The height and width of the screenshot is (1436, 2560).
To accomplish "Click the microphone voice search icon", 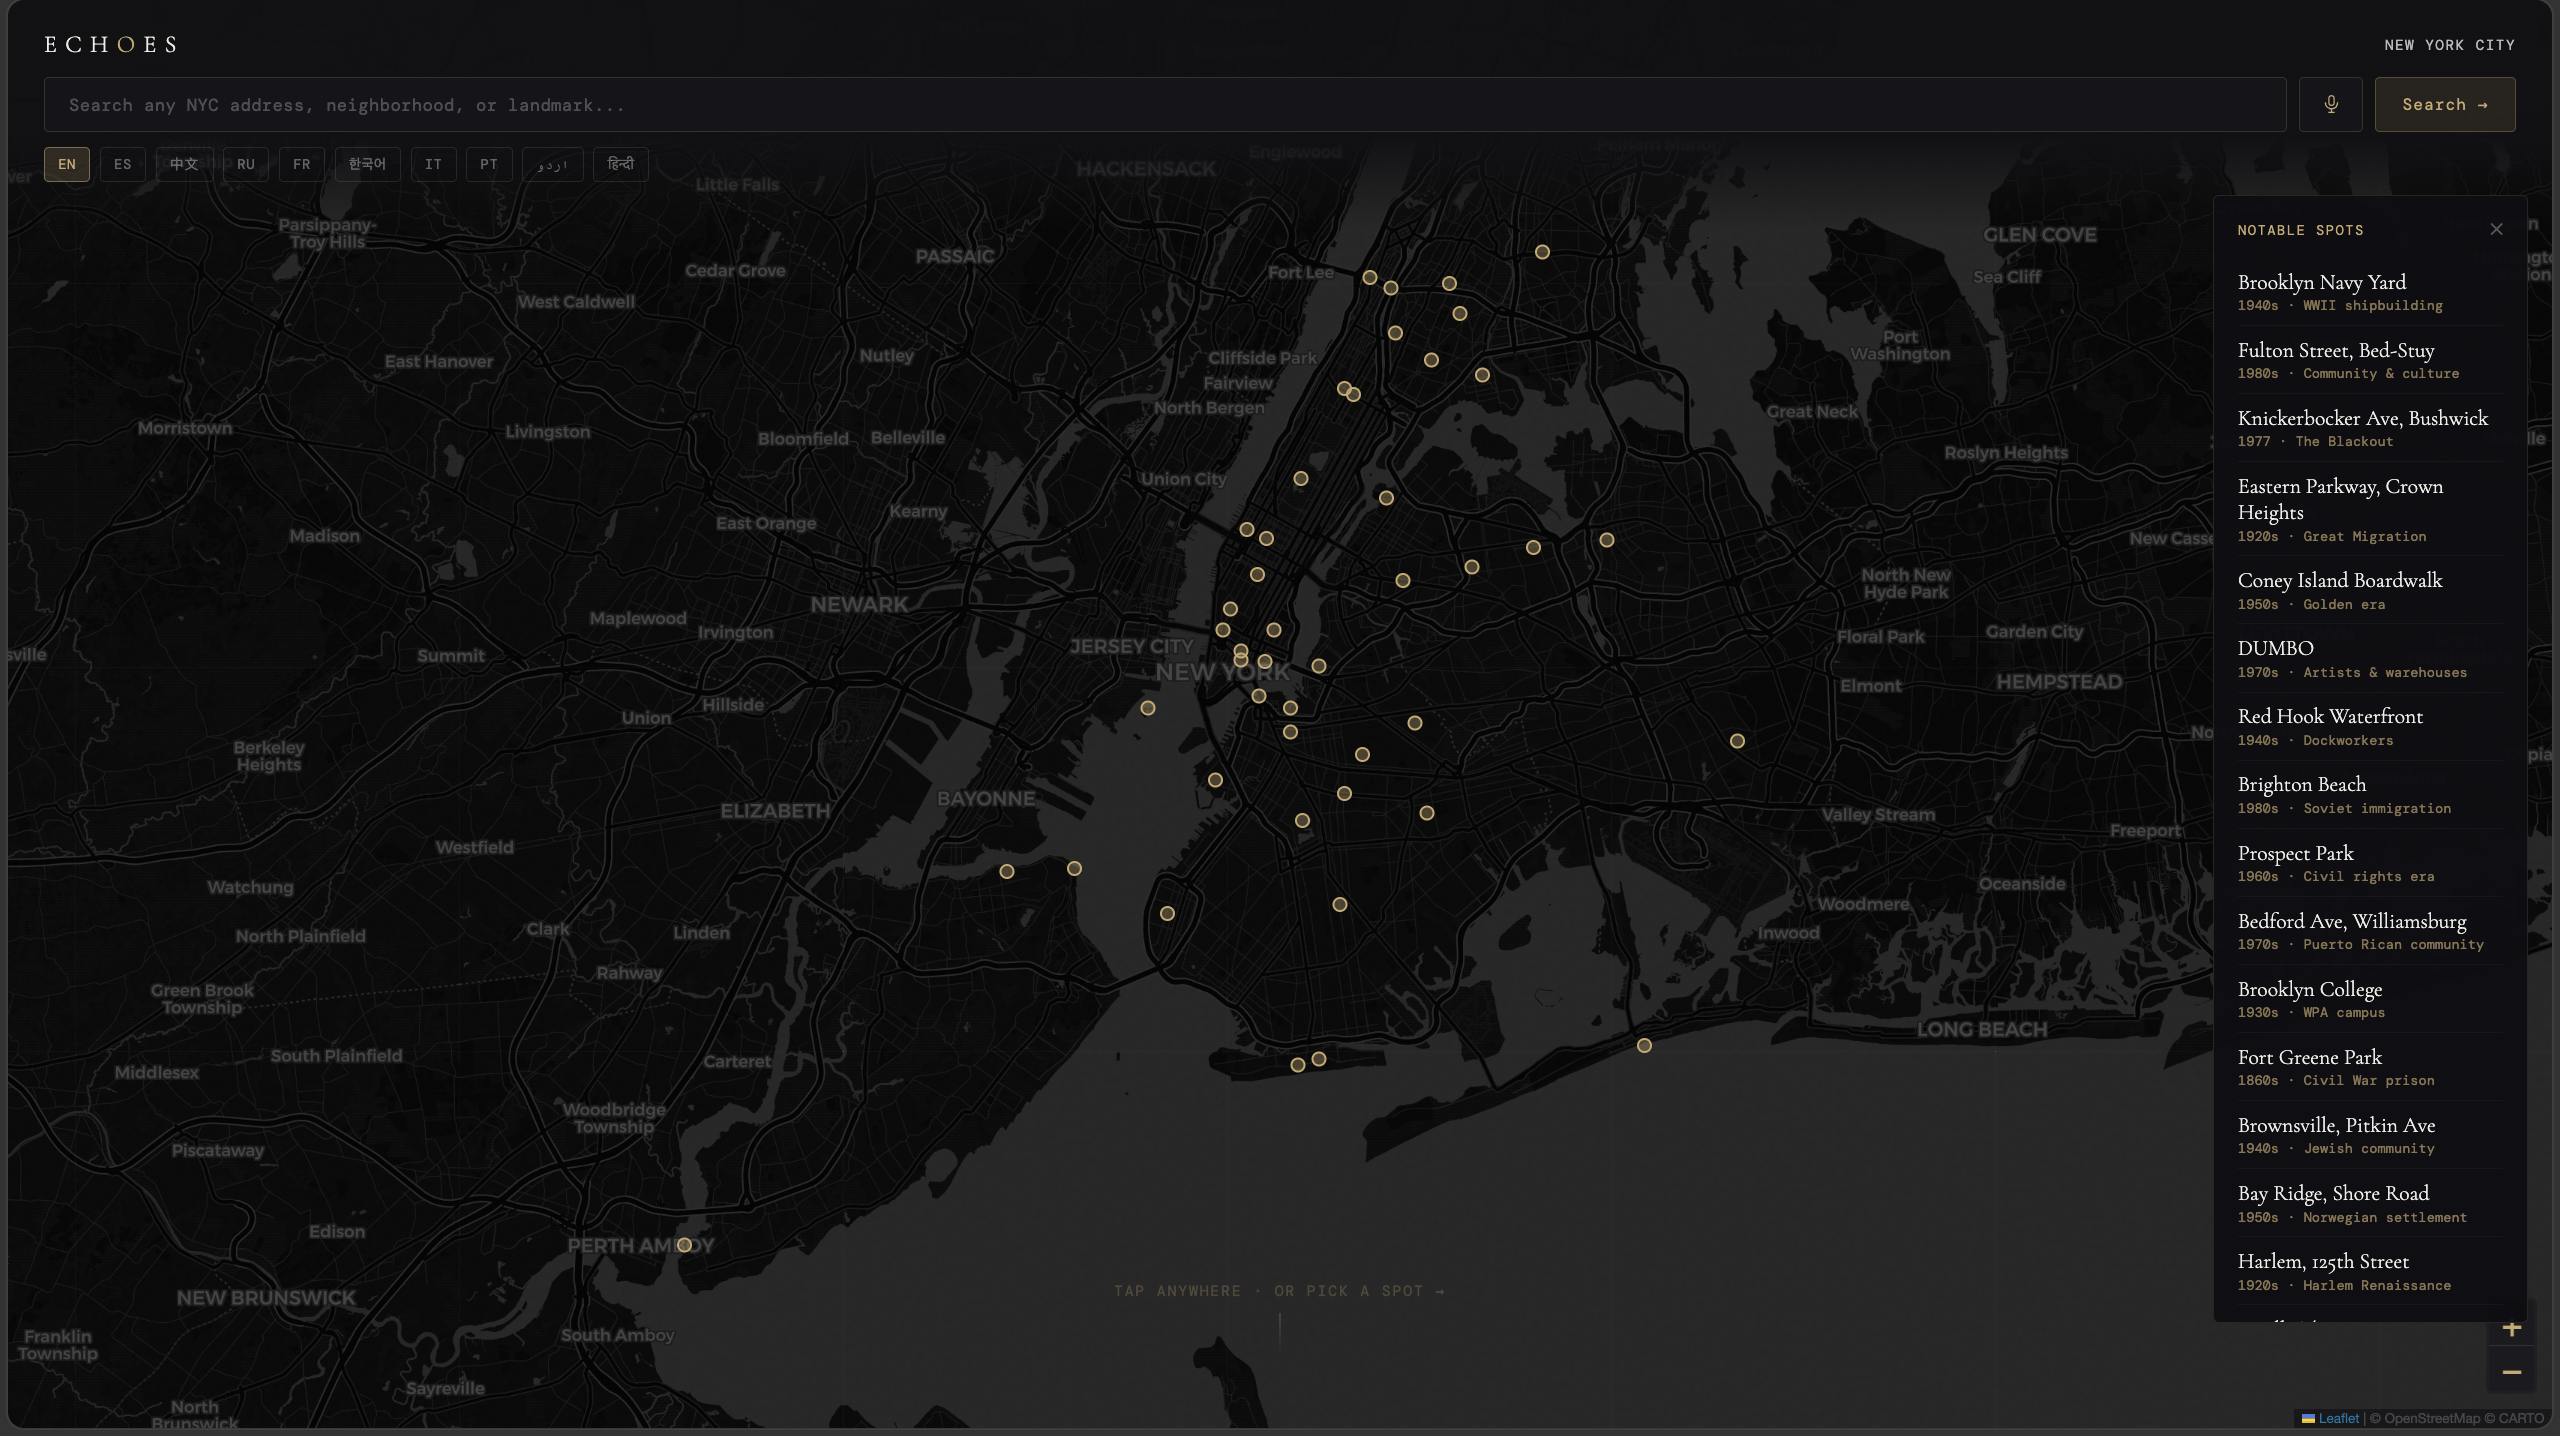I will pyautogui.click(x=2330, y=105).
